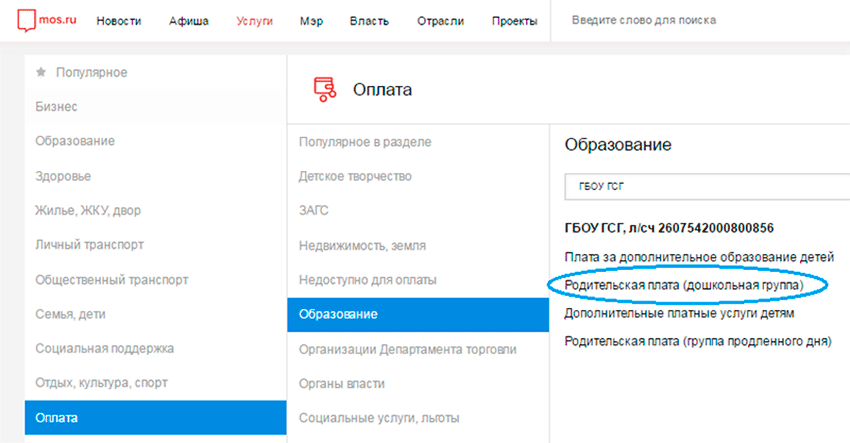
Task: Open Плата за дополнительное образование детей
Action: tap(699, 257)
